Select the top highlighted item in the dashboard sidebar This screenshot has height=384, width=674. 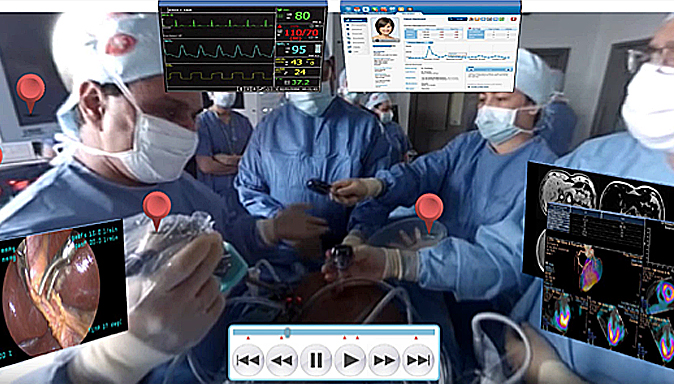357,21
